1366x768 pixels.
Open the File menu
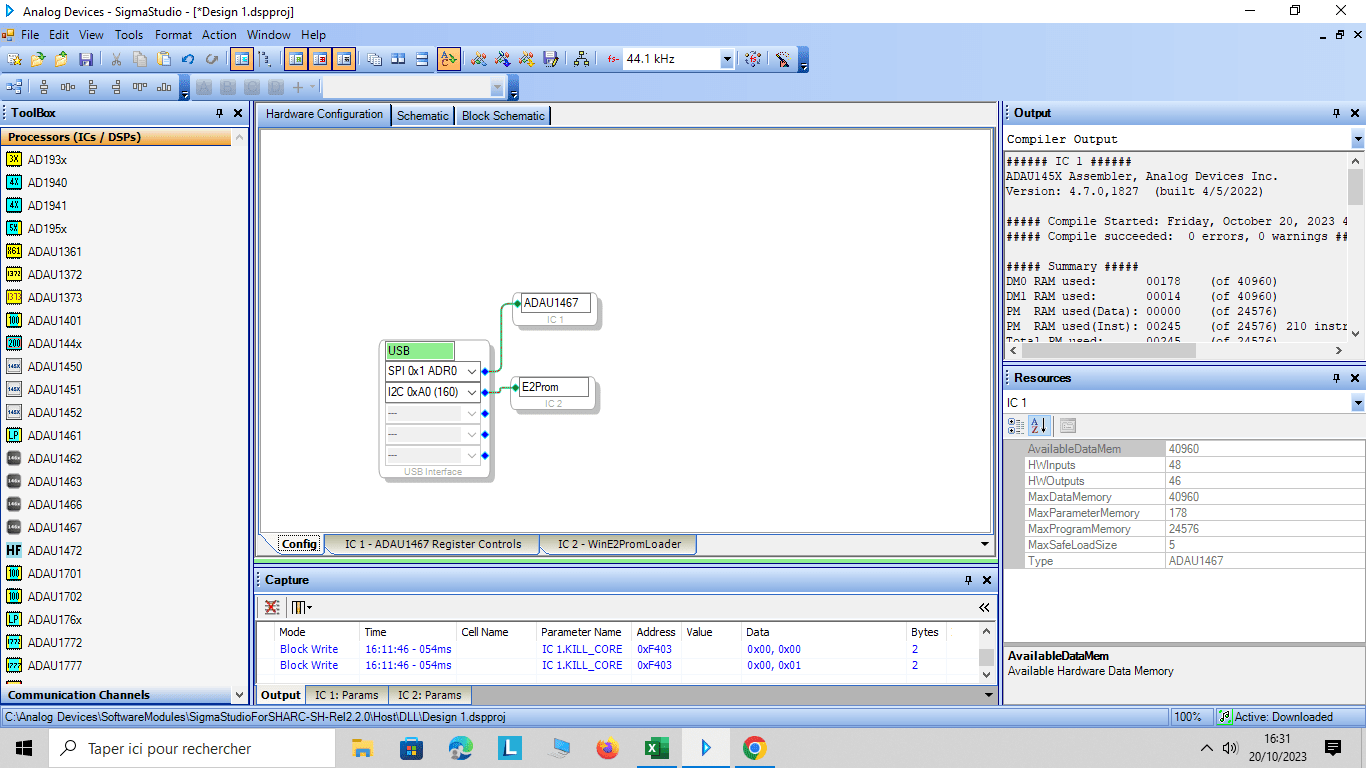pyautogui.click(x=30, y=35)
